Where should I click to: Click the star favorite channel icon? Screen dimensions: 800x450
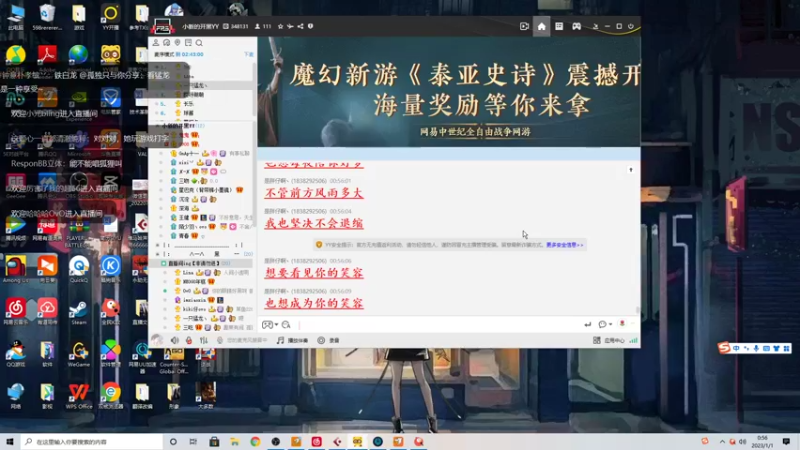click(x=280, y=26)
